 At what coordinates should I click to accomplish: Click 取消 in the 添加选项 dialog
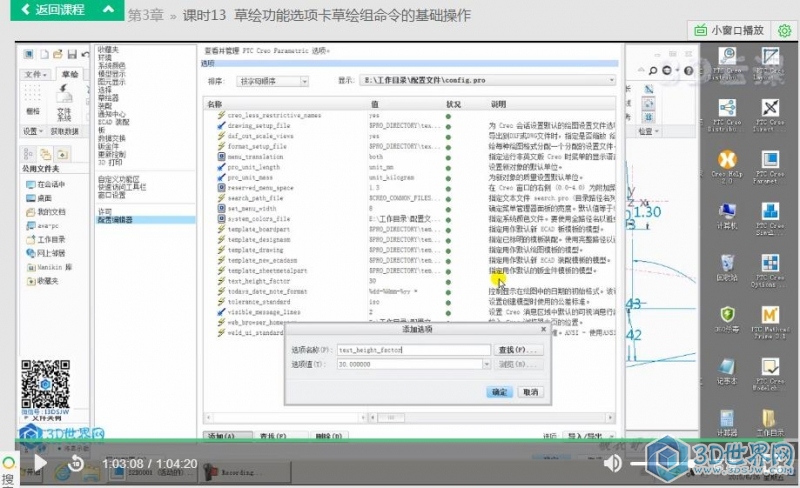pos(531,392)
